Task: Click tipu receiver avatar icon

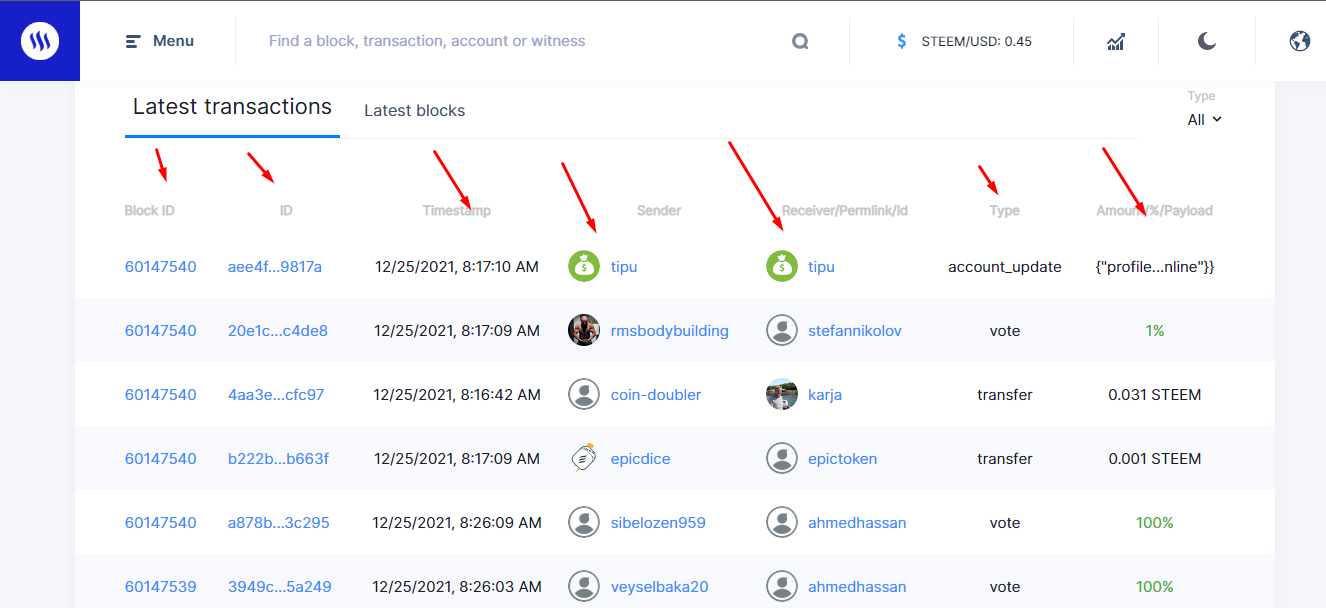Action: pyautogui.click(x=782, y=267)
